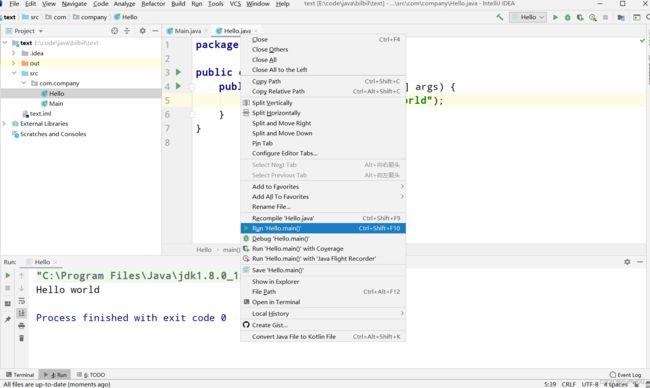This screenshot has width=650, height=388.
Task: Expand the .idea folder
Action: [x=14, y=53]
